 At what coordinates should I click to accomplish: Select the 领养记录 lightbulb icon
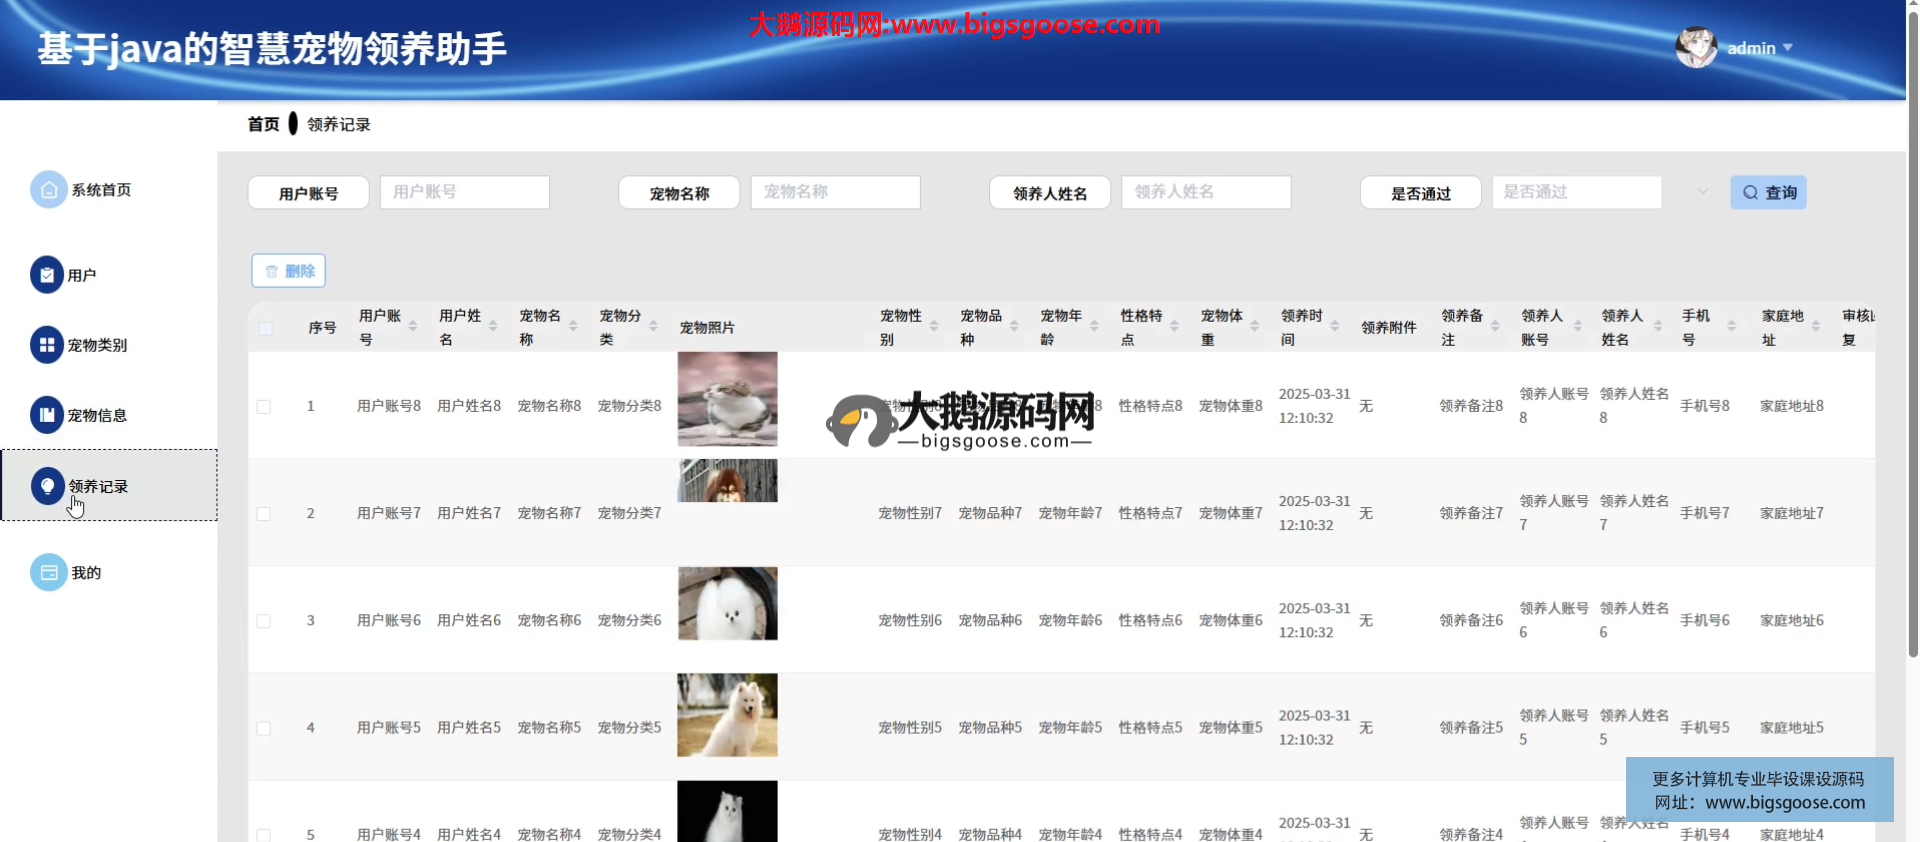(x=47, y=486)
